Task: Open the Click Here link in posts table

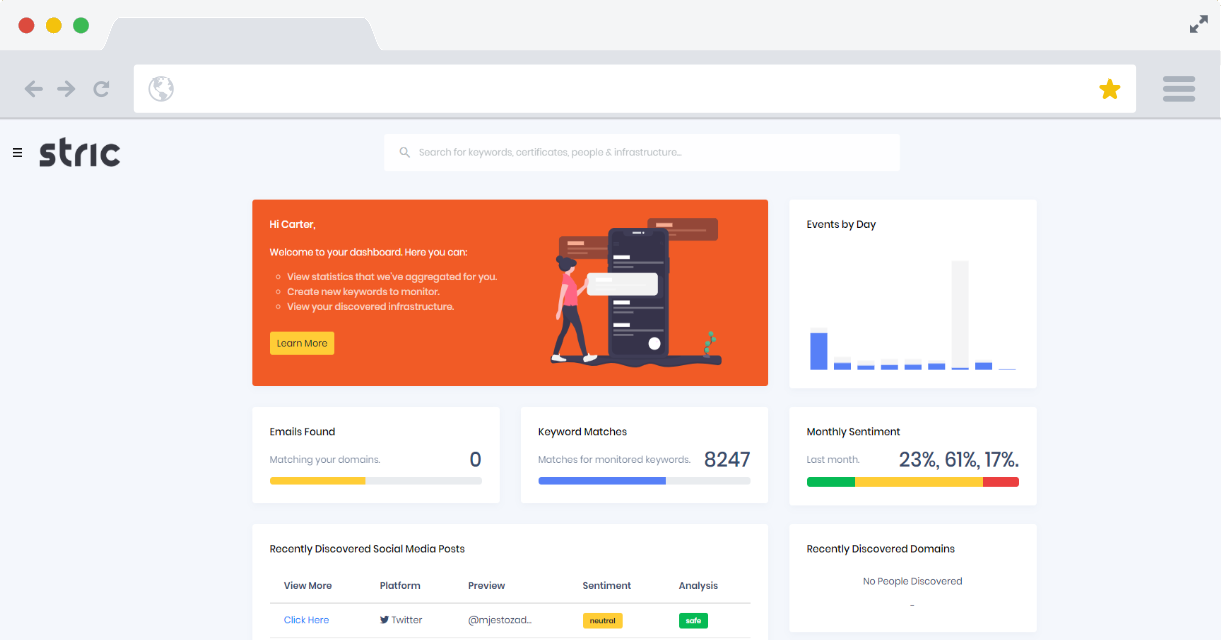Action: point(306,620)
